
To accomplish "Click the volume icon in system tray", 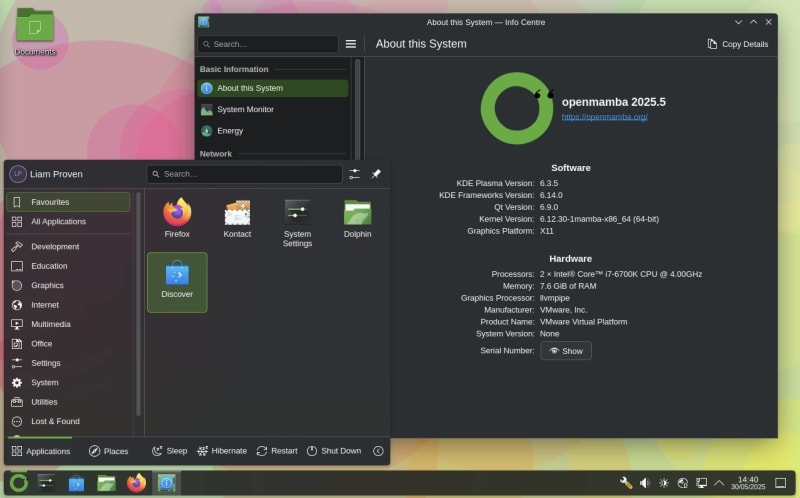I will coord(645,483).
